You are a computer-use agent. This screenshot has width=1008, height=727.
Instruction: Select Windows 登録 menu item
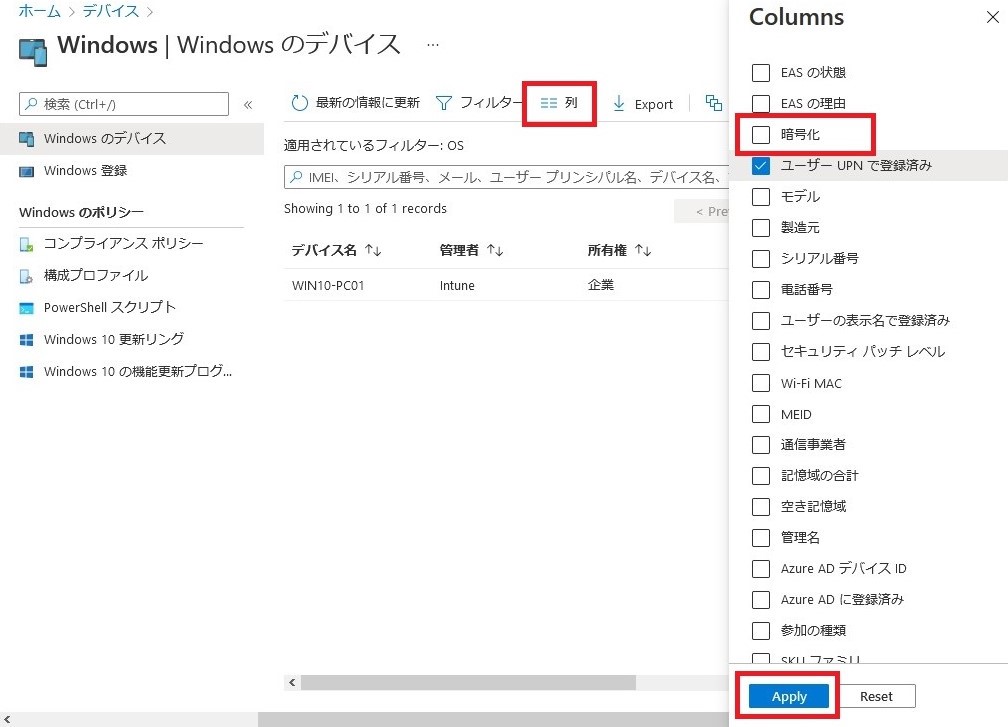point(132,171)
